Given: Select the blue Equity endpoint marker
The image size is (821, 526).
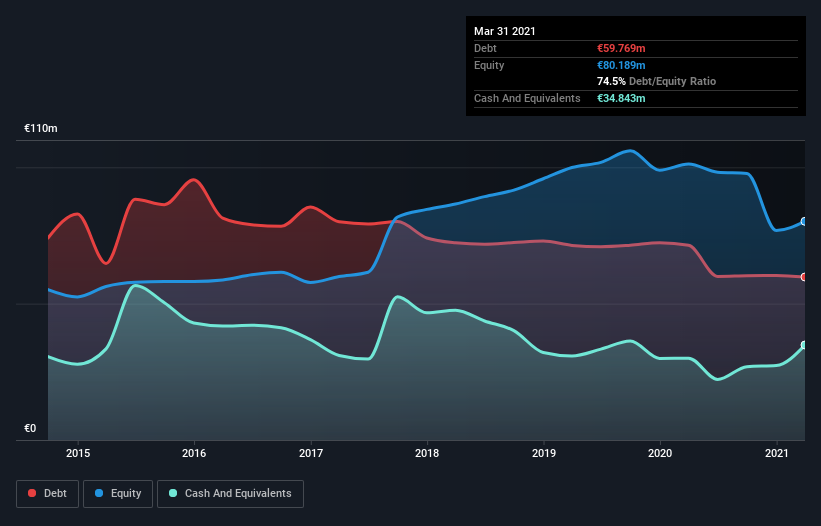Looking at the screenshot, I should [x=804, y=221].
